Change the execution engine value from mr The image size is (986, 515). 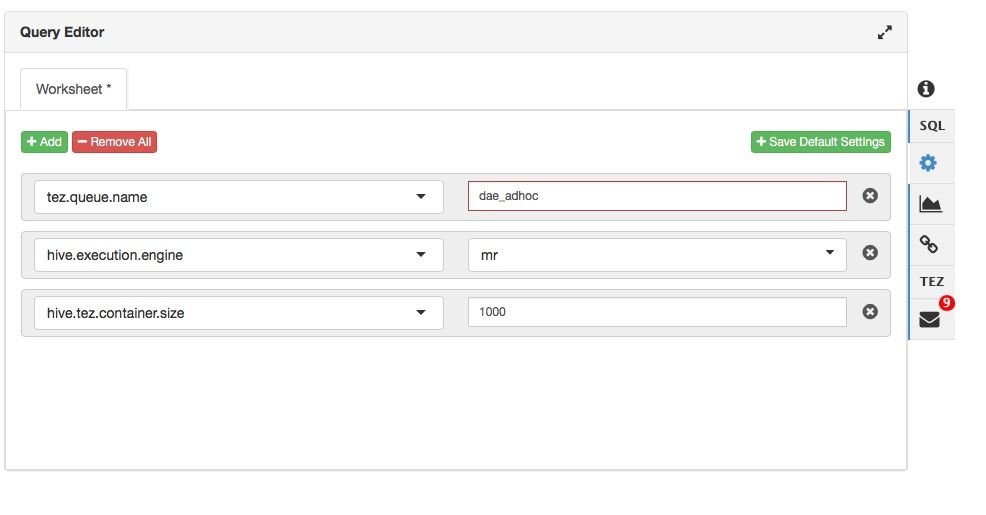click(657, 255)
